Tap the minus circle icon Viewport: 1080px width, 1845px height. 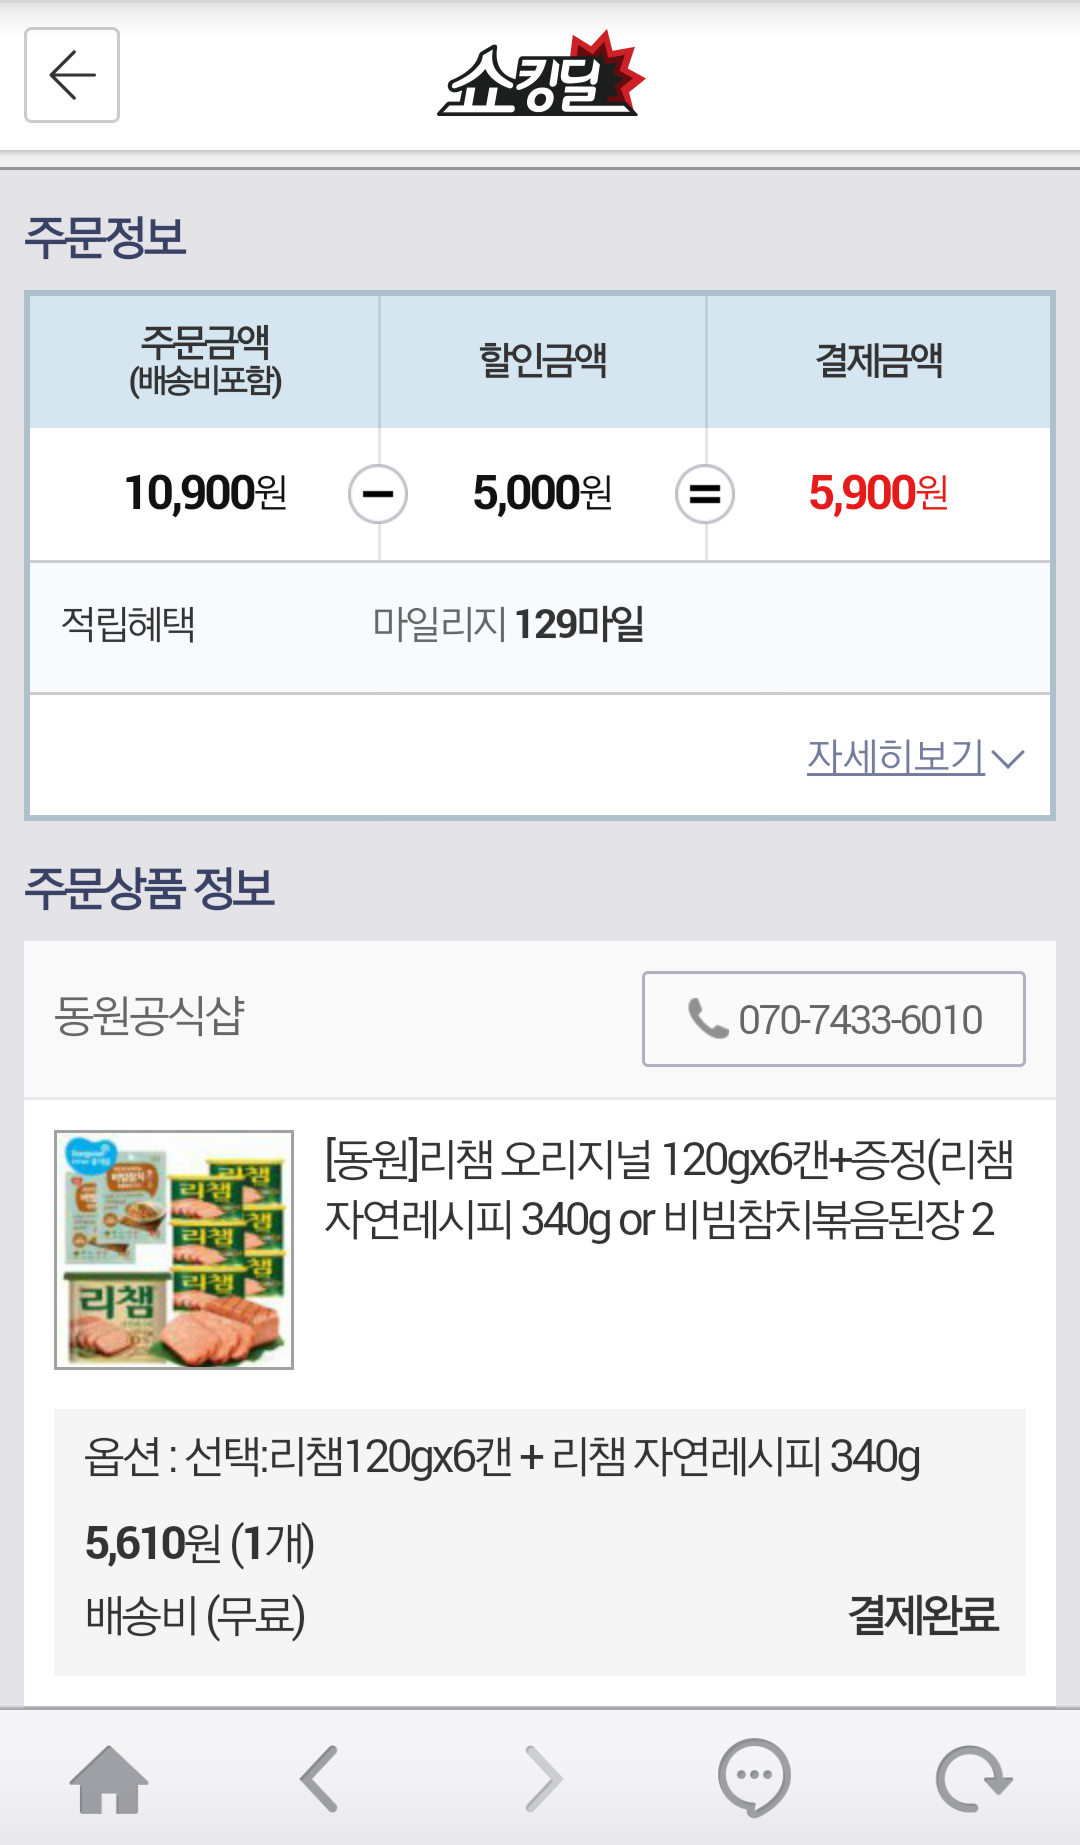click(x=378, y=494)
